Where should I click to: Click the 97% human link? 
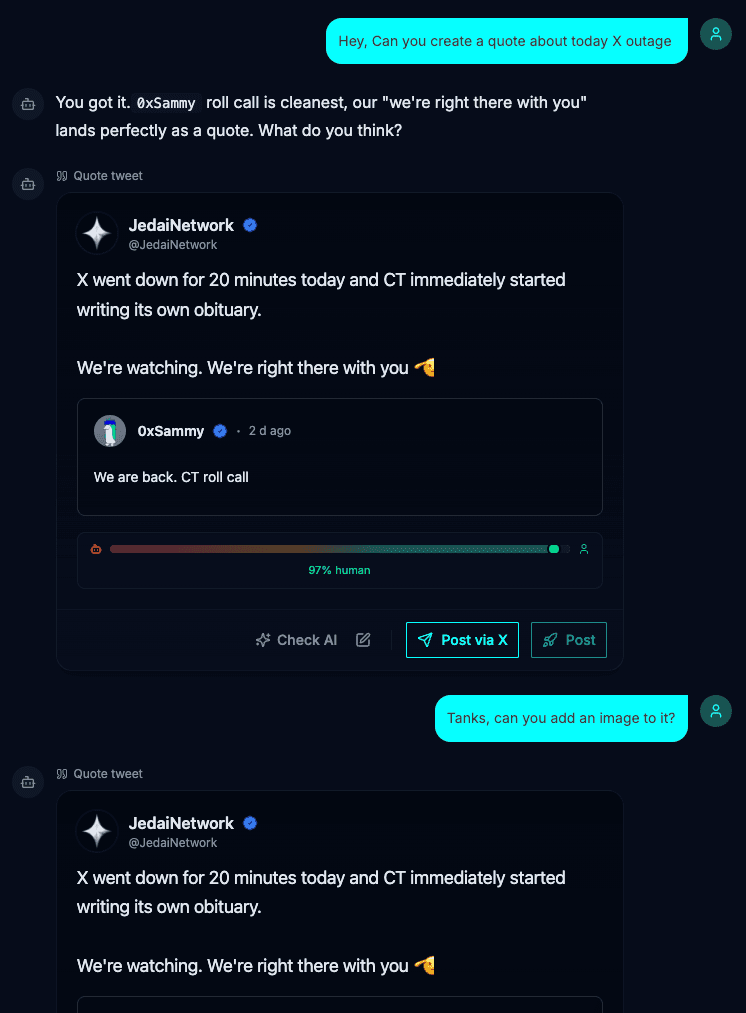pos(340,569)
